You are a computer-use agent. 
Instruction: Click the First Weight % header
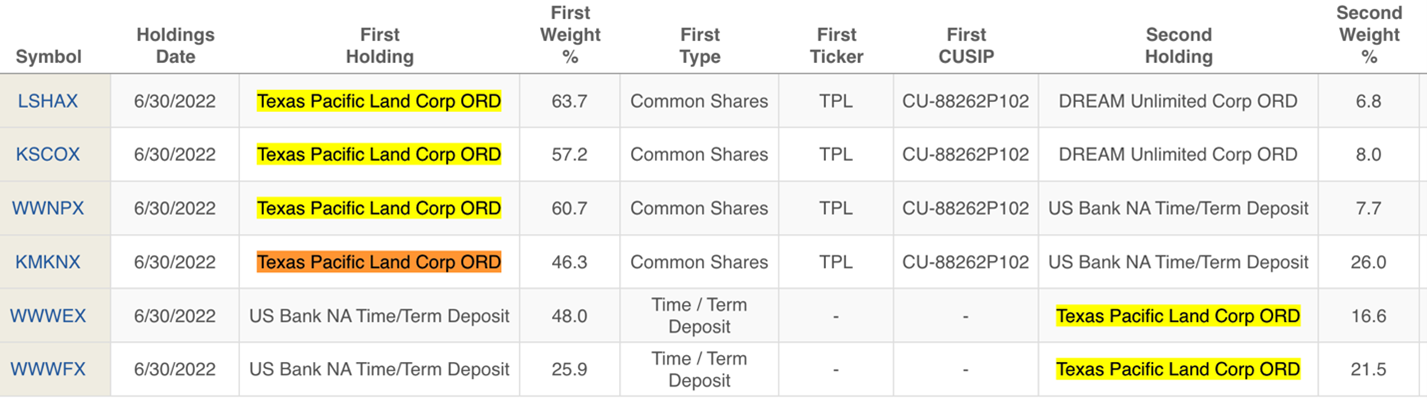coord(570,35)
